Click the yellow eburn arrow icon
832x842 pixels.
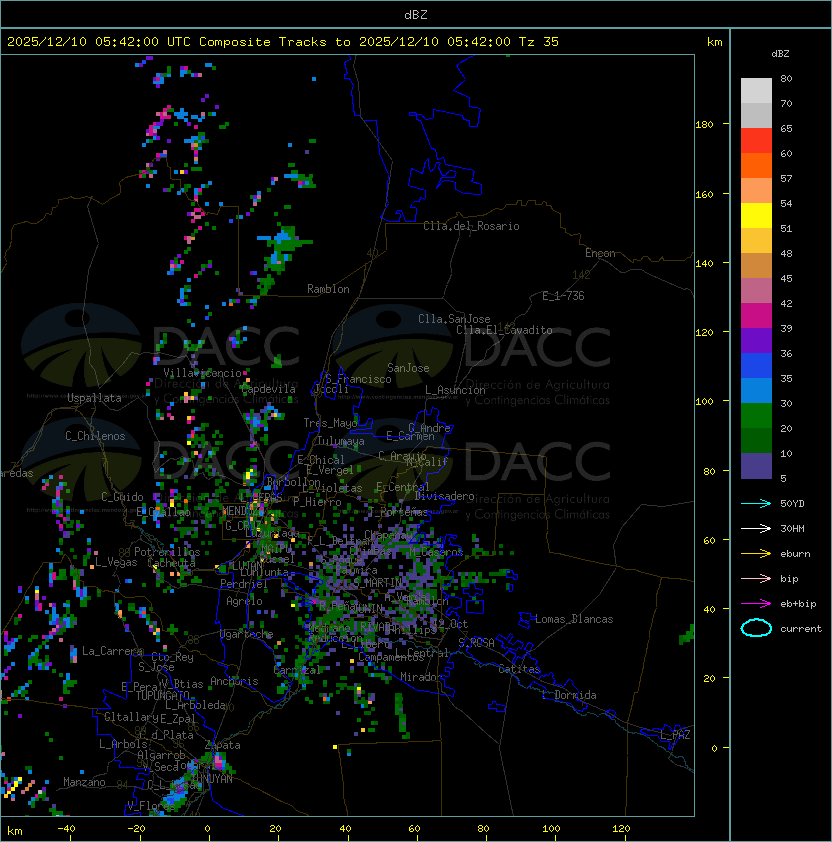coord(756,554)
